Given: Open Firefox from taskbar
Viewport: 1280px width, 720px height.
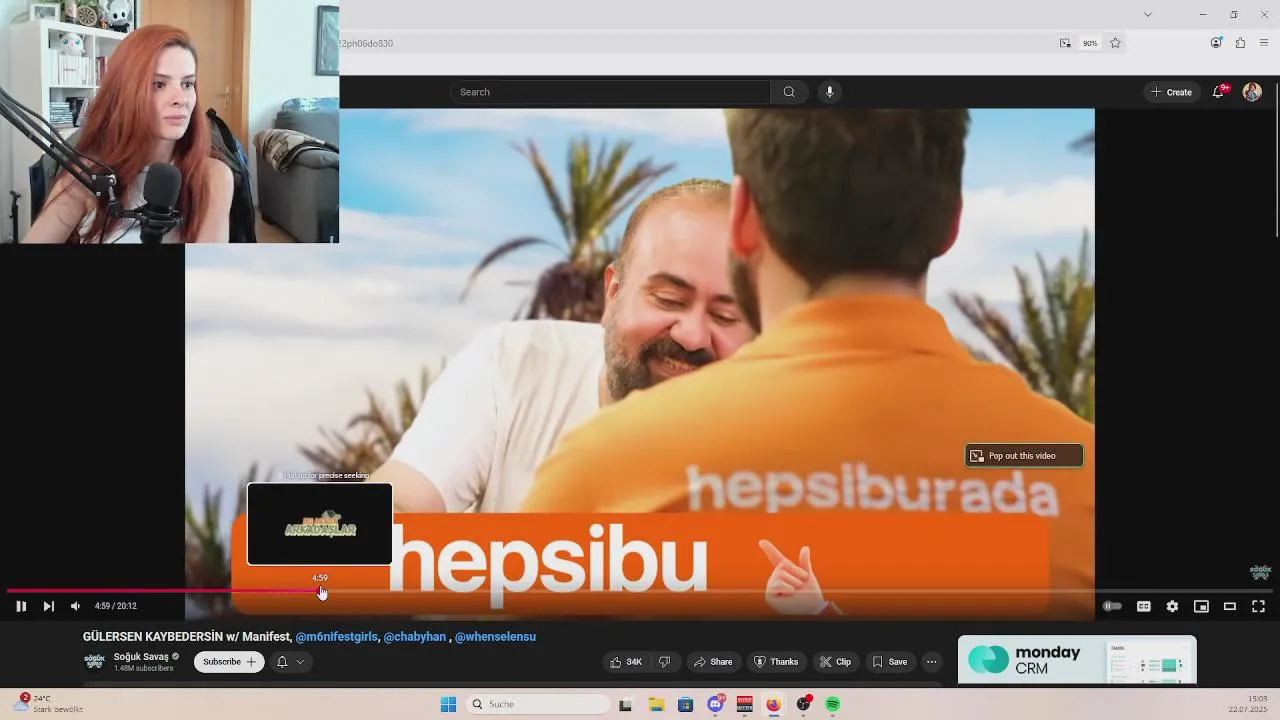Looking at the screenshot, I should [773, 705].
